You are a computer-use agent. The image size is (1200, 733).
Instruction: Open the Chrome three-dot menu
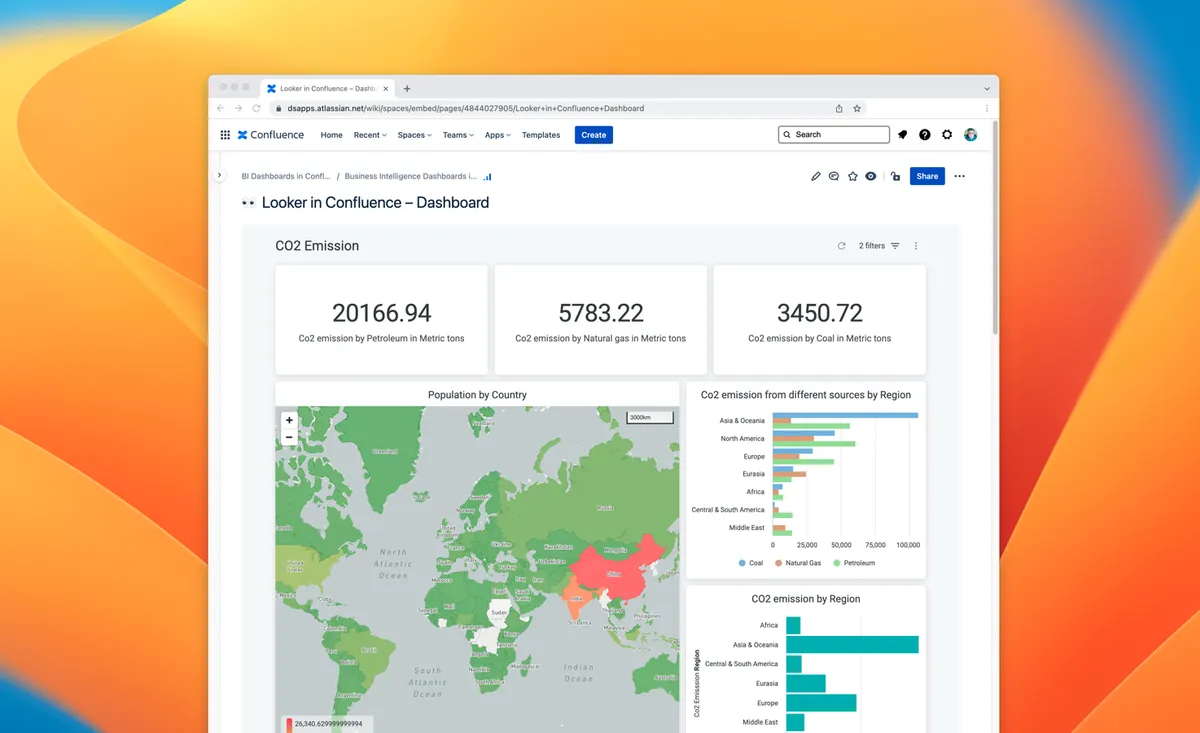[987, 108]
